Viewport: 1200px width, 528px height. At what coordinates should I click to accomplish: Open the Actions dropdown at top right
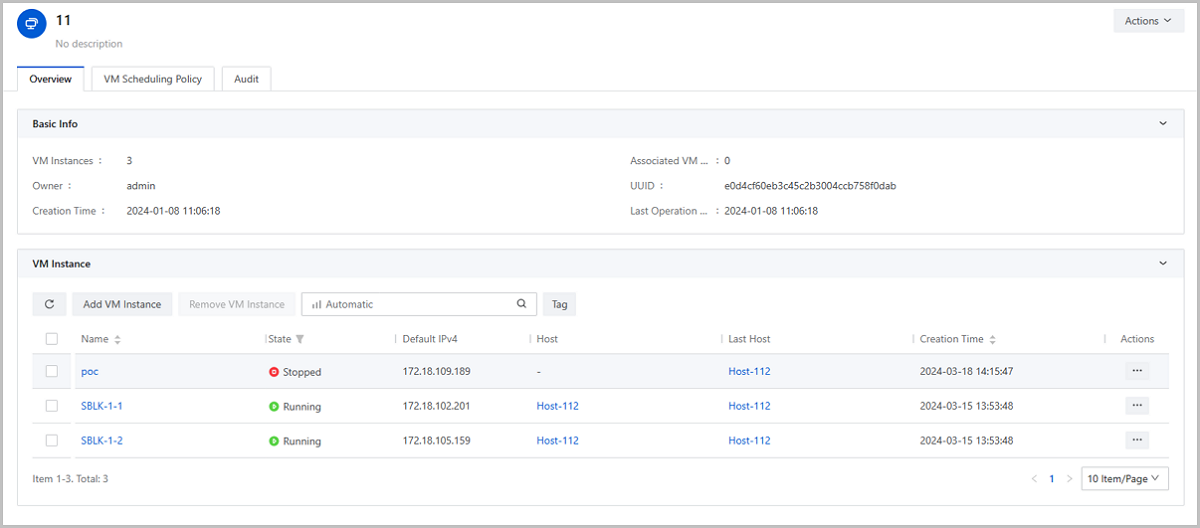1148,21
